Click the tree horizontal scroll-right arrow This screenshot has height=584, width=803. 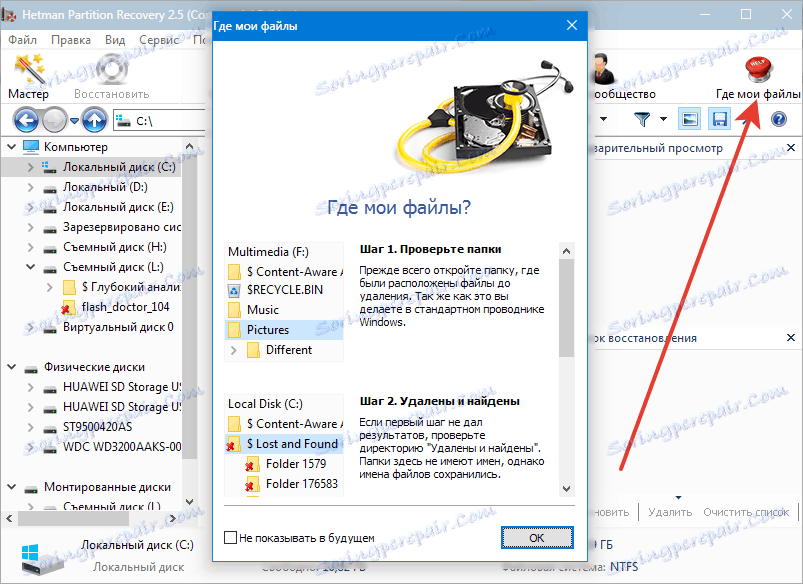173,518
